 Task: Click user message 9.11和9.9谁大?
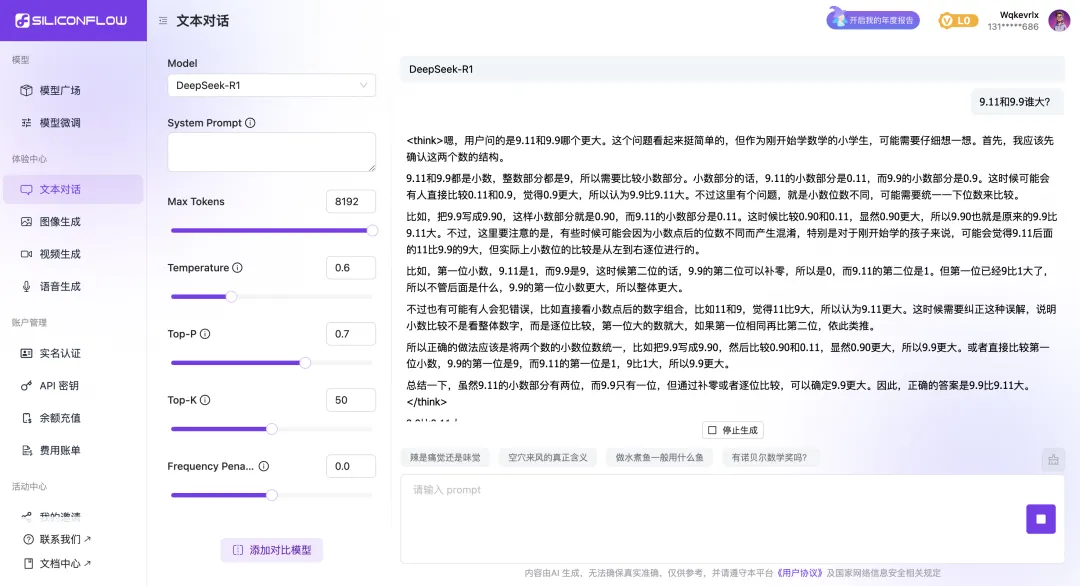[1015, 102]
